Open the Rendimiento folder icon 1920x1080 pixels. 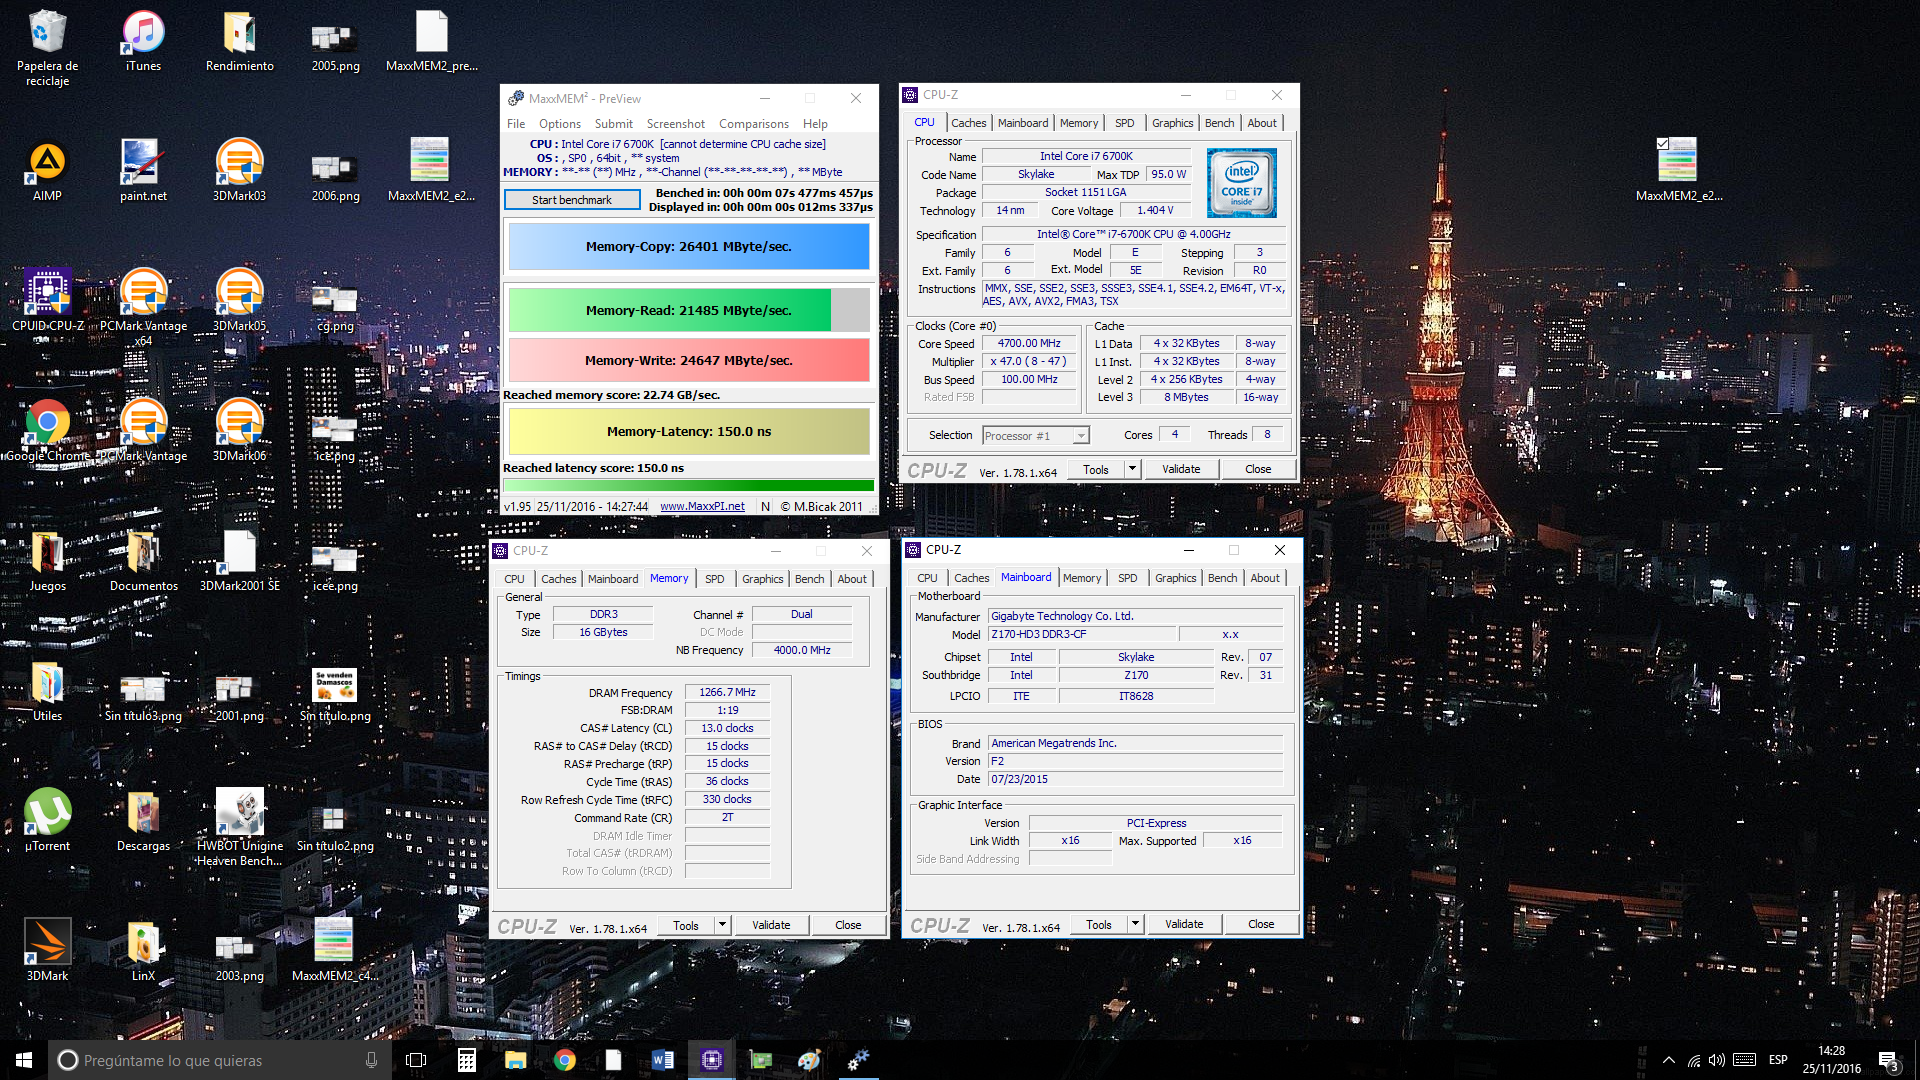pos(239,42)
